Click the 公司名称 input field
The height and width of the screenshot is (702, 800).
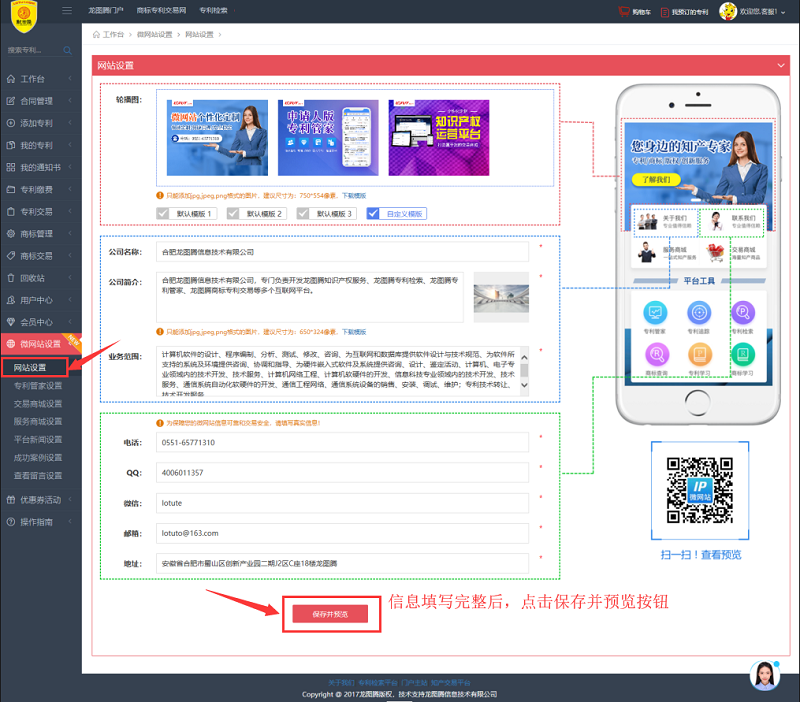[343, 252]
